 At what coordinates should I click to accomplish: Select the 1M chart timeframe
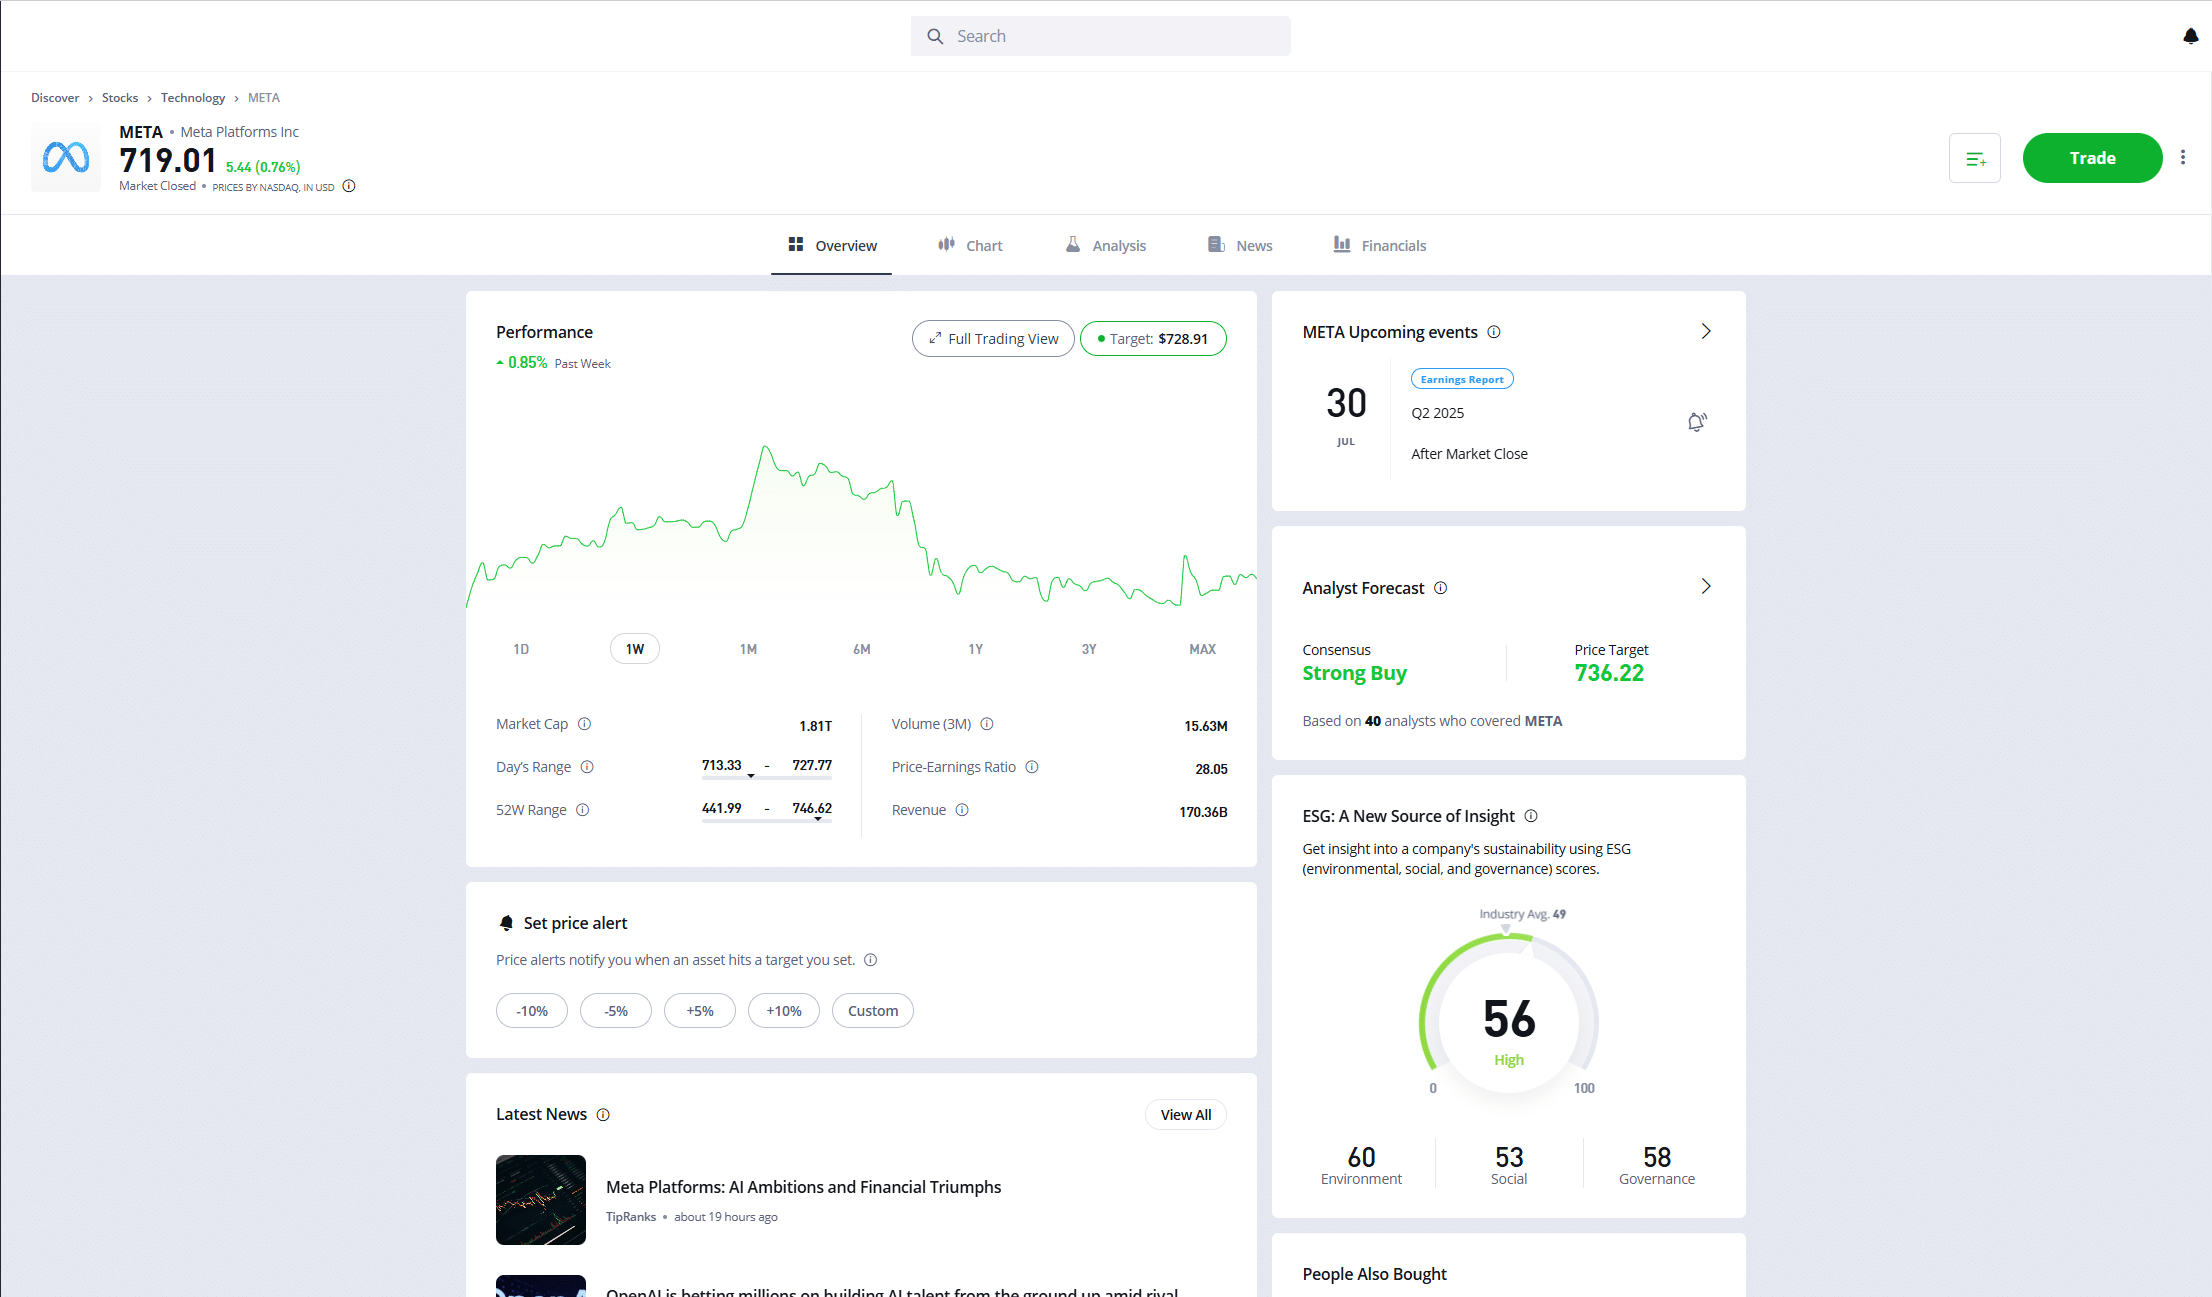(x=748, y=649)
